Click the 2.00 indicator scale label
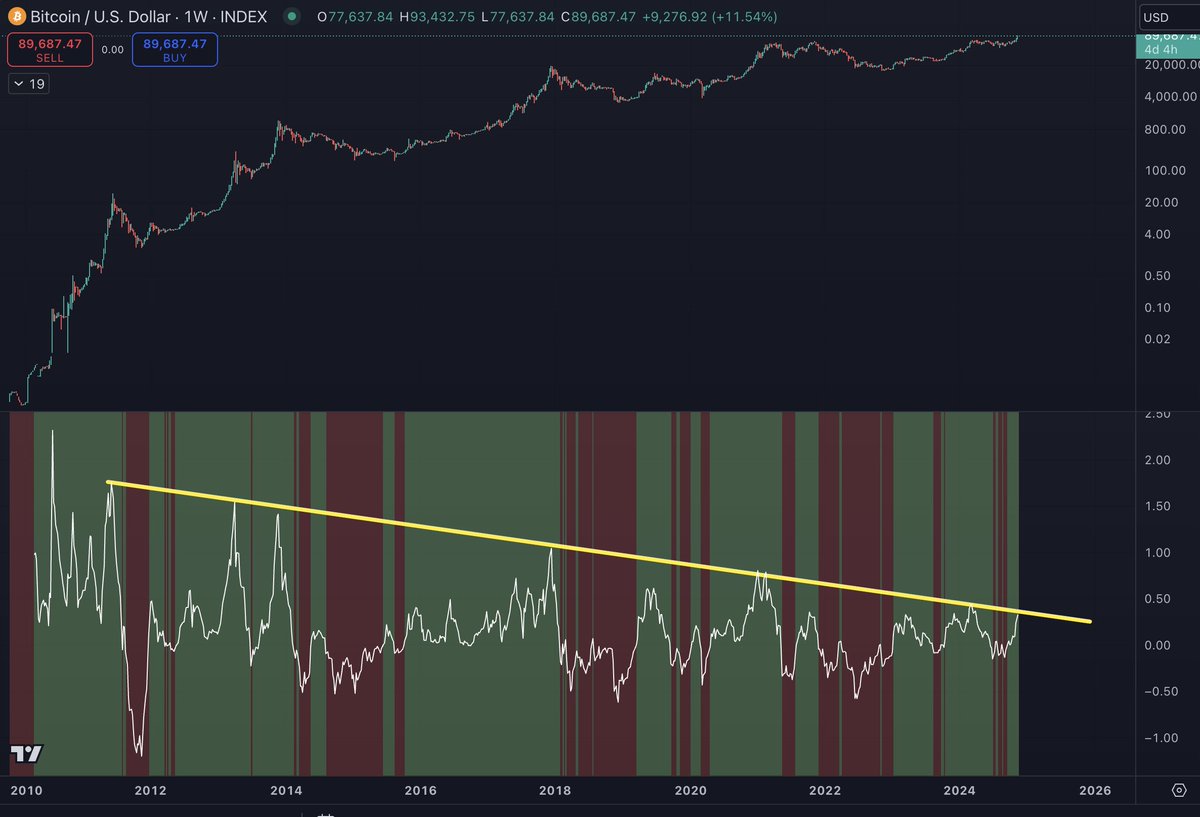This screenshot has width=1200, height=817. pyautogui.click(x=1157, y=460)
